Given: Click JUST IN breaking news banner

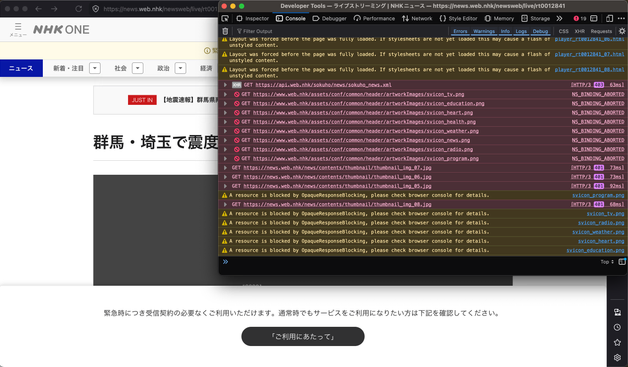Looking at the screenshot, I should tap(142, 100).
